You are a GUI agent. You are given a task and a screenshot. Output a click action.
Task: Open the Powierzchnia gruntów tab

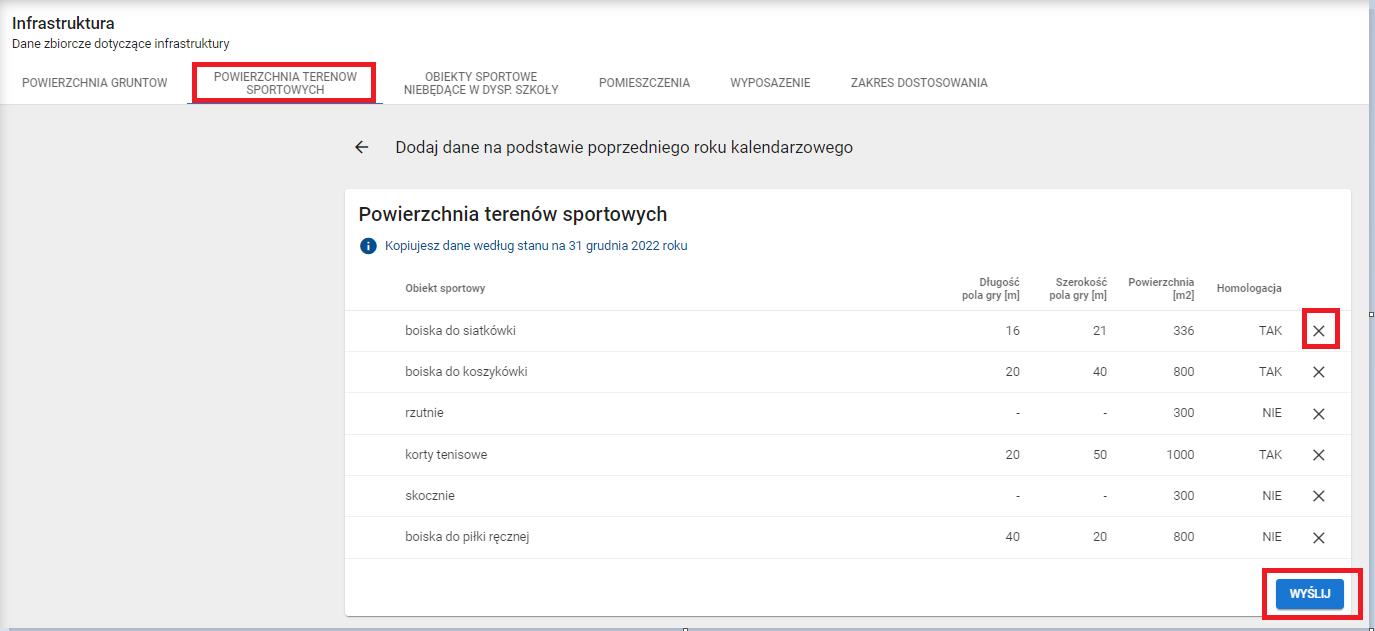pos(95,83)
